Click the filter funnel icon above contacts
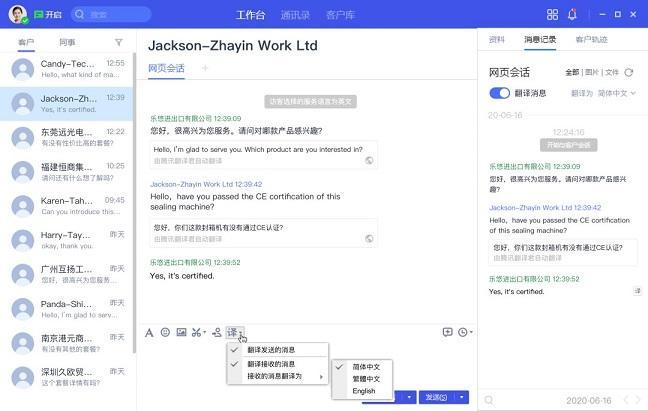Viewport: 648px width, 411px height. 119,42
